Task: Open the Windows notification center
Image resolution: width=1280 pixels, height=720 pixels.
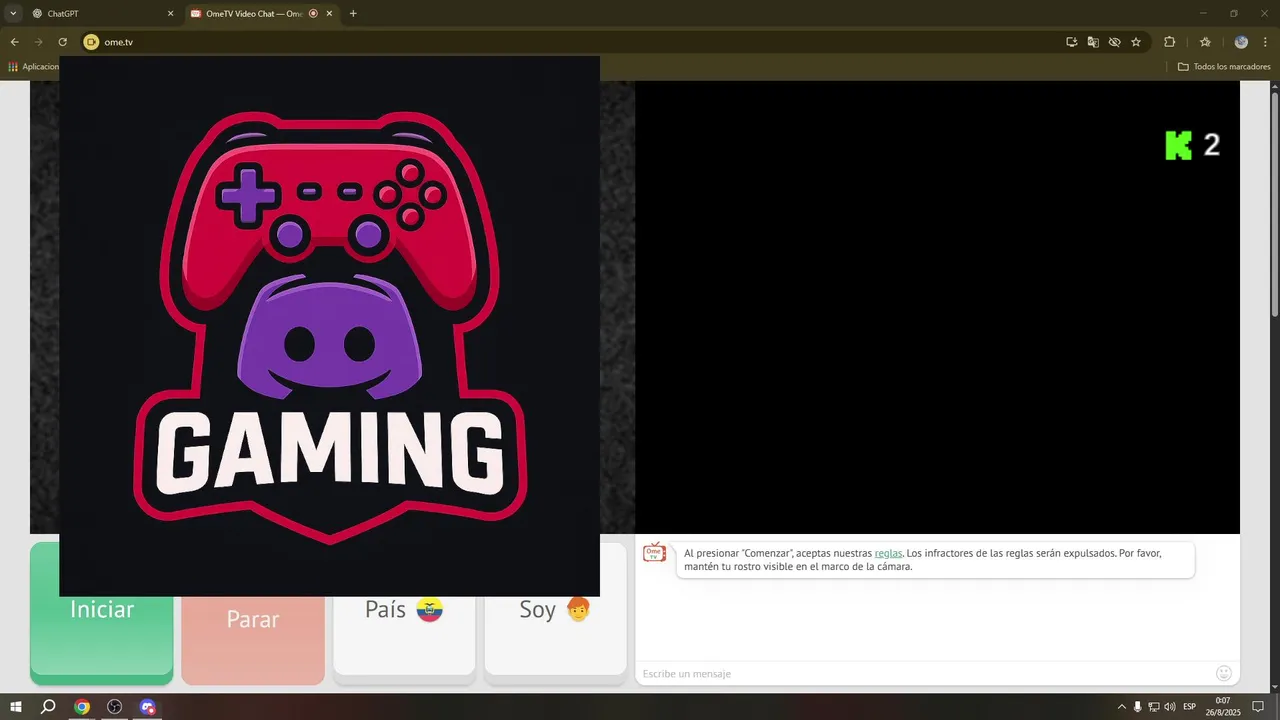Action: pyautogui.click(x=1259, y=707)
